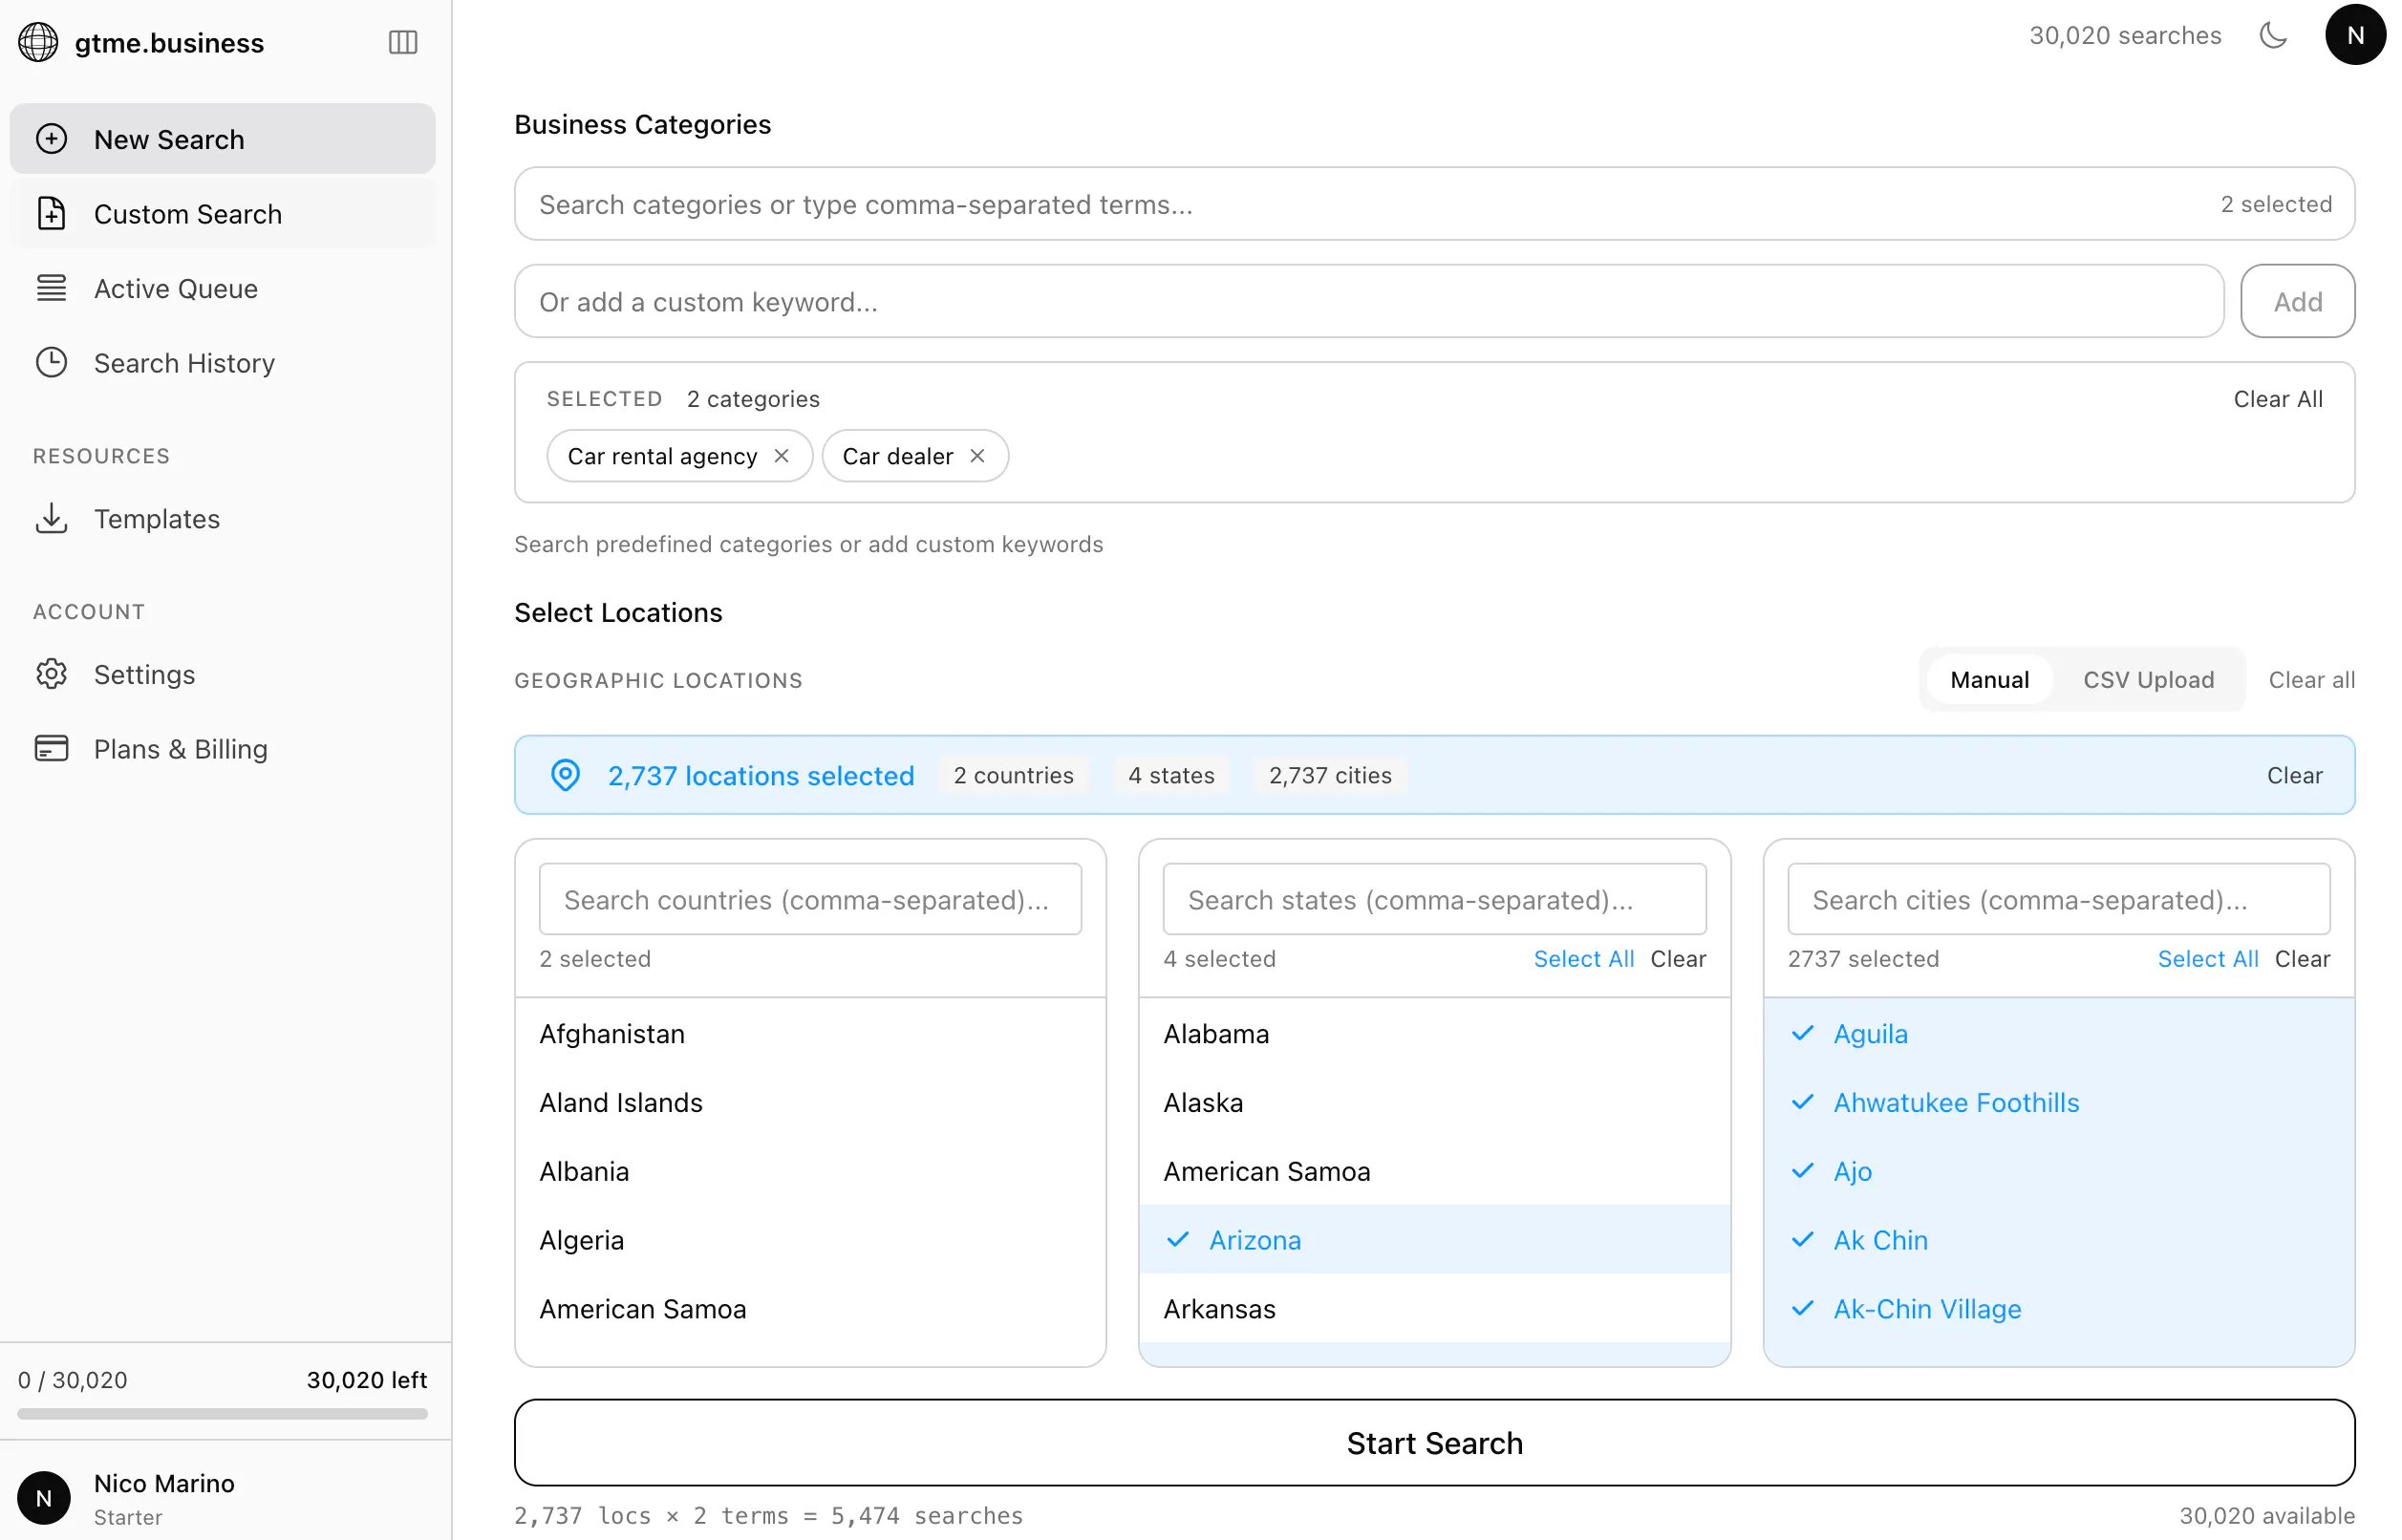Viewport: 2402px width, 1540px height.
Task: Select Alabama state
Action: click(1434, 1033)
